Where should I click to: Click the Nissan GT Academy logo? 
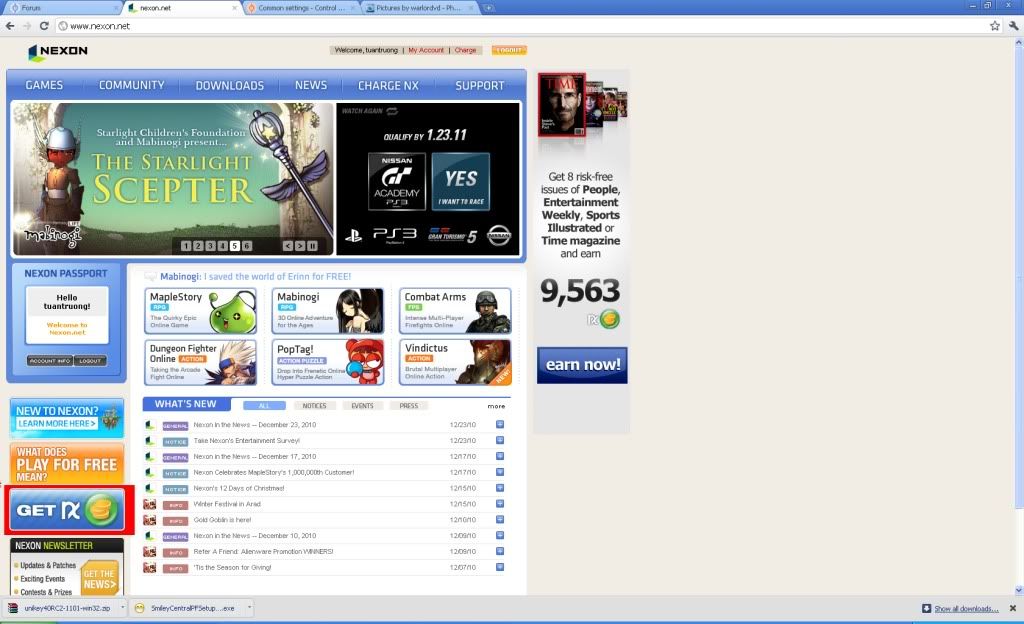click(397, 181)
